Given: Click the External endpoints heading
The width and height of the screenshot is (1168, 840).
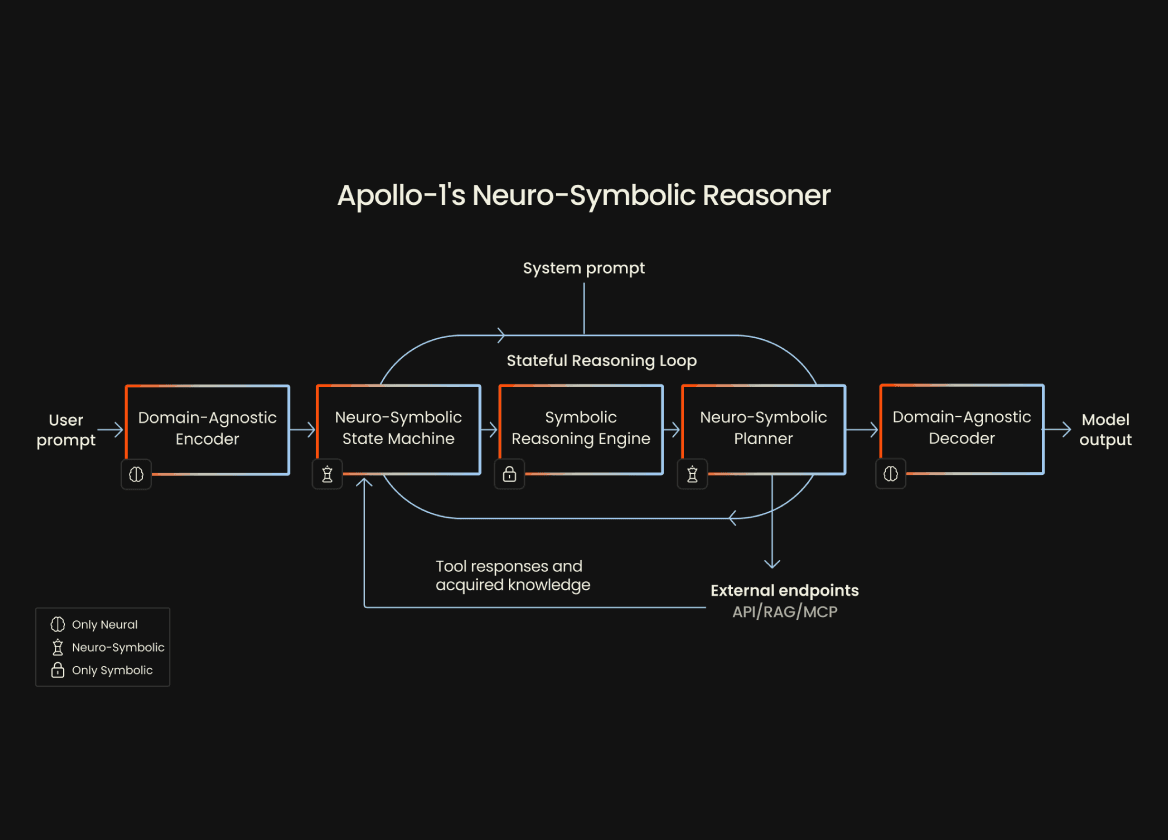Looking at the screenshot, I should [x=784, y=591].
